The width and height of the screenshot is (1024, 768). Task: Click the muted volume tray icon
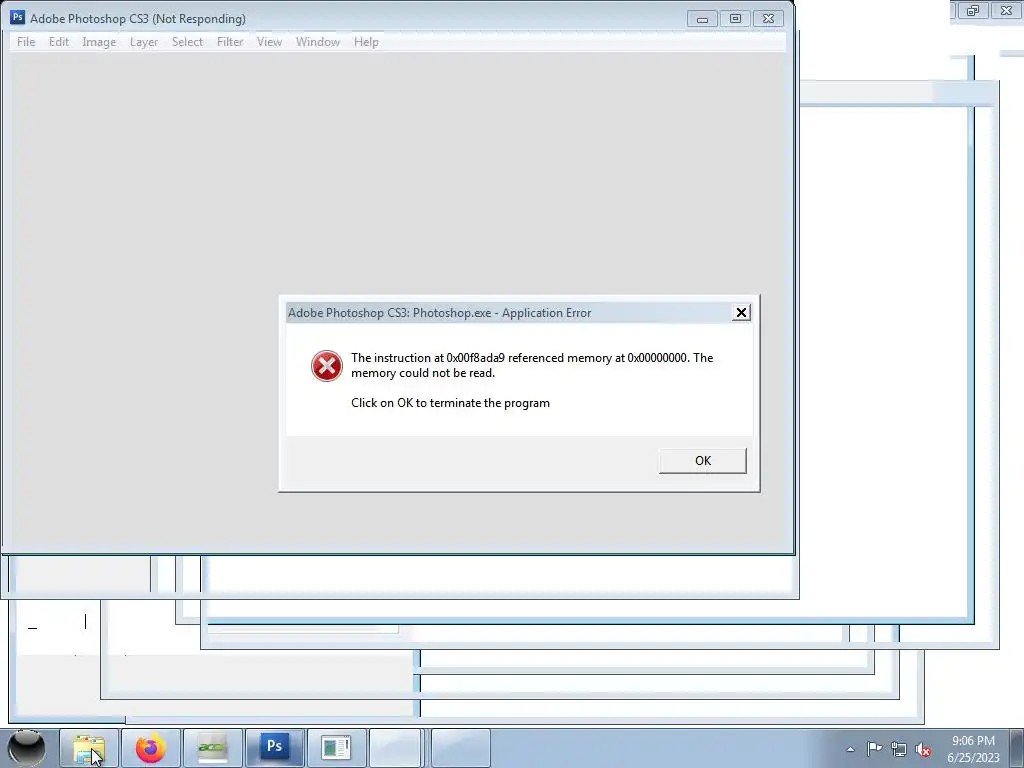point(923,750)
